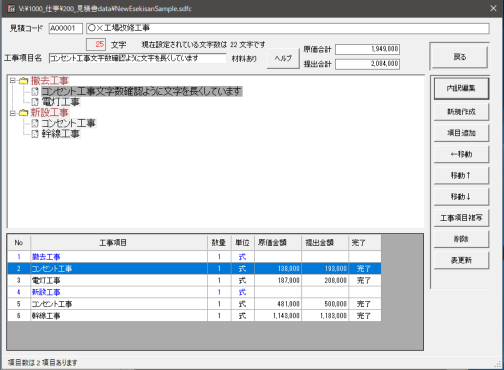Click the 提出金額 cell of 幹線工事 row
504x370 pixels.
[325, 316]
